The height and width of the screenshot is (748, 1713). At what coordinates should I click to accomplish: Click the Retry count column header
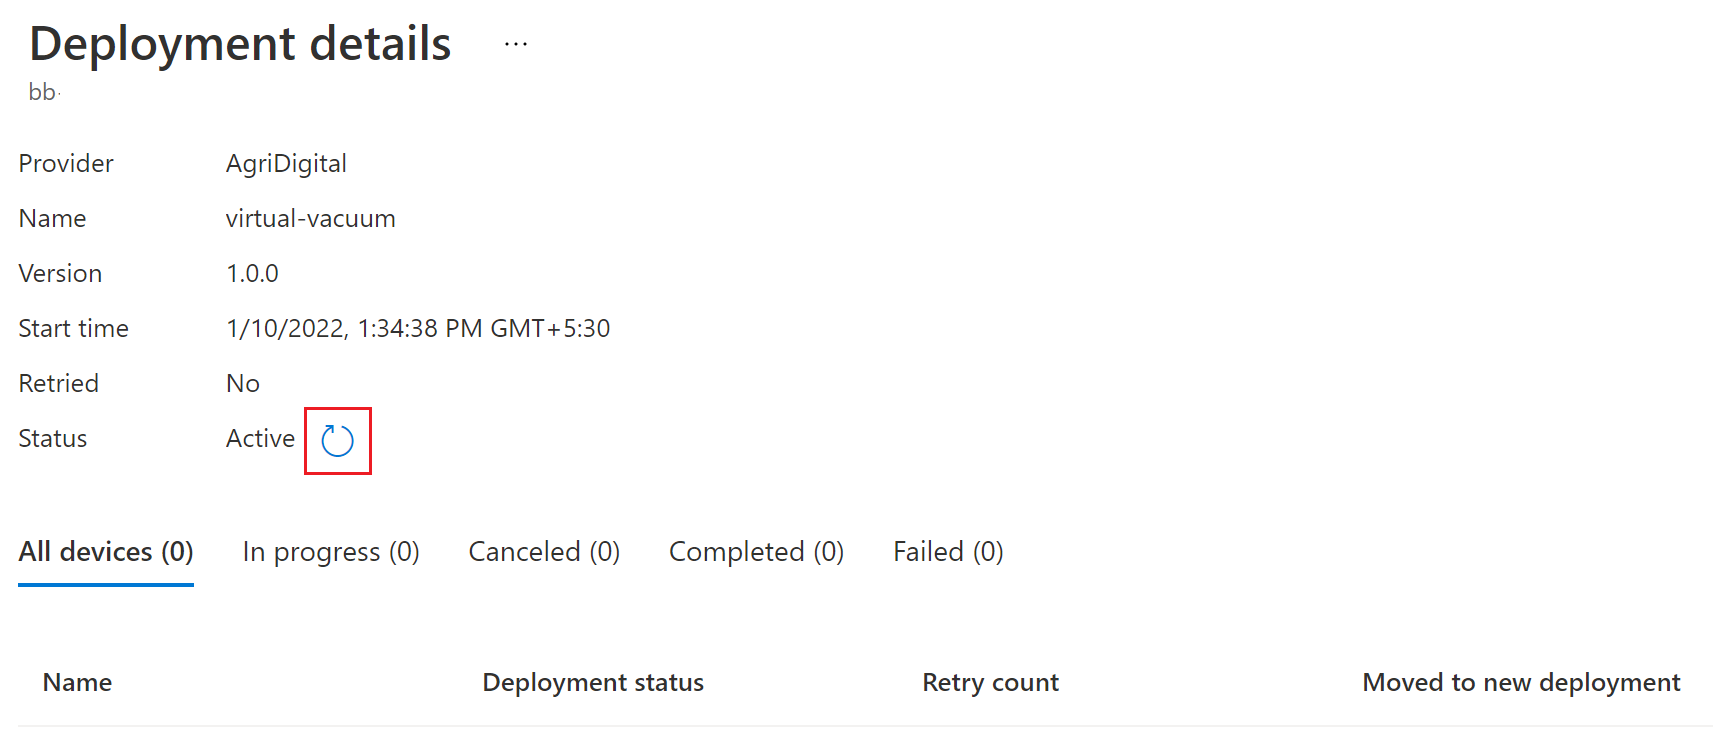tap(990, 682)
